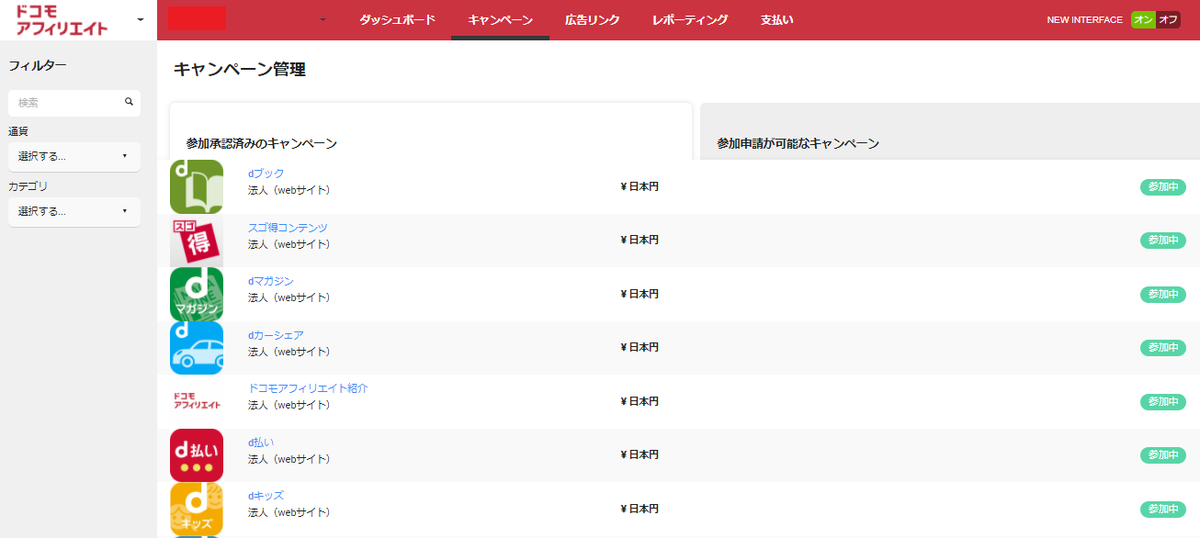
Task: Click the red account name box in header
Action: point(196,19)
